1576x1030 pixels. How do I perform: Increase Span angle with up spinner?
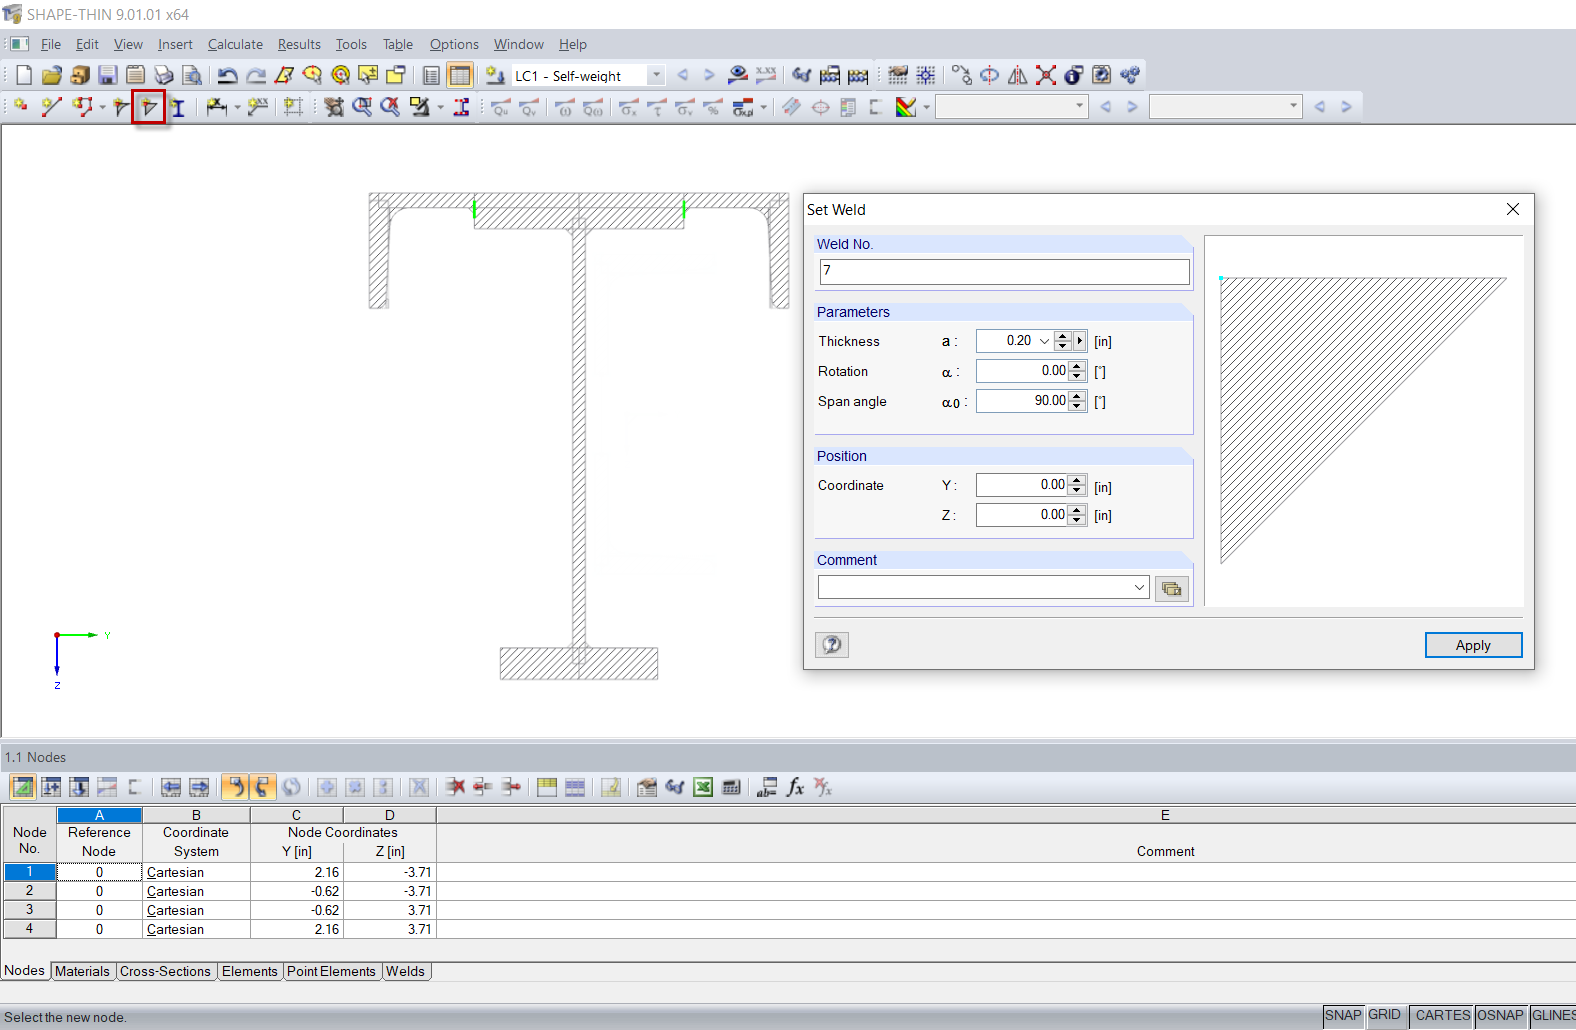1077,396
